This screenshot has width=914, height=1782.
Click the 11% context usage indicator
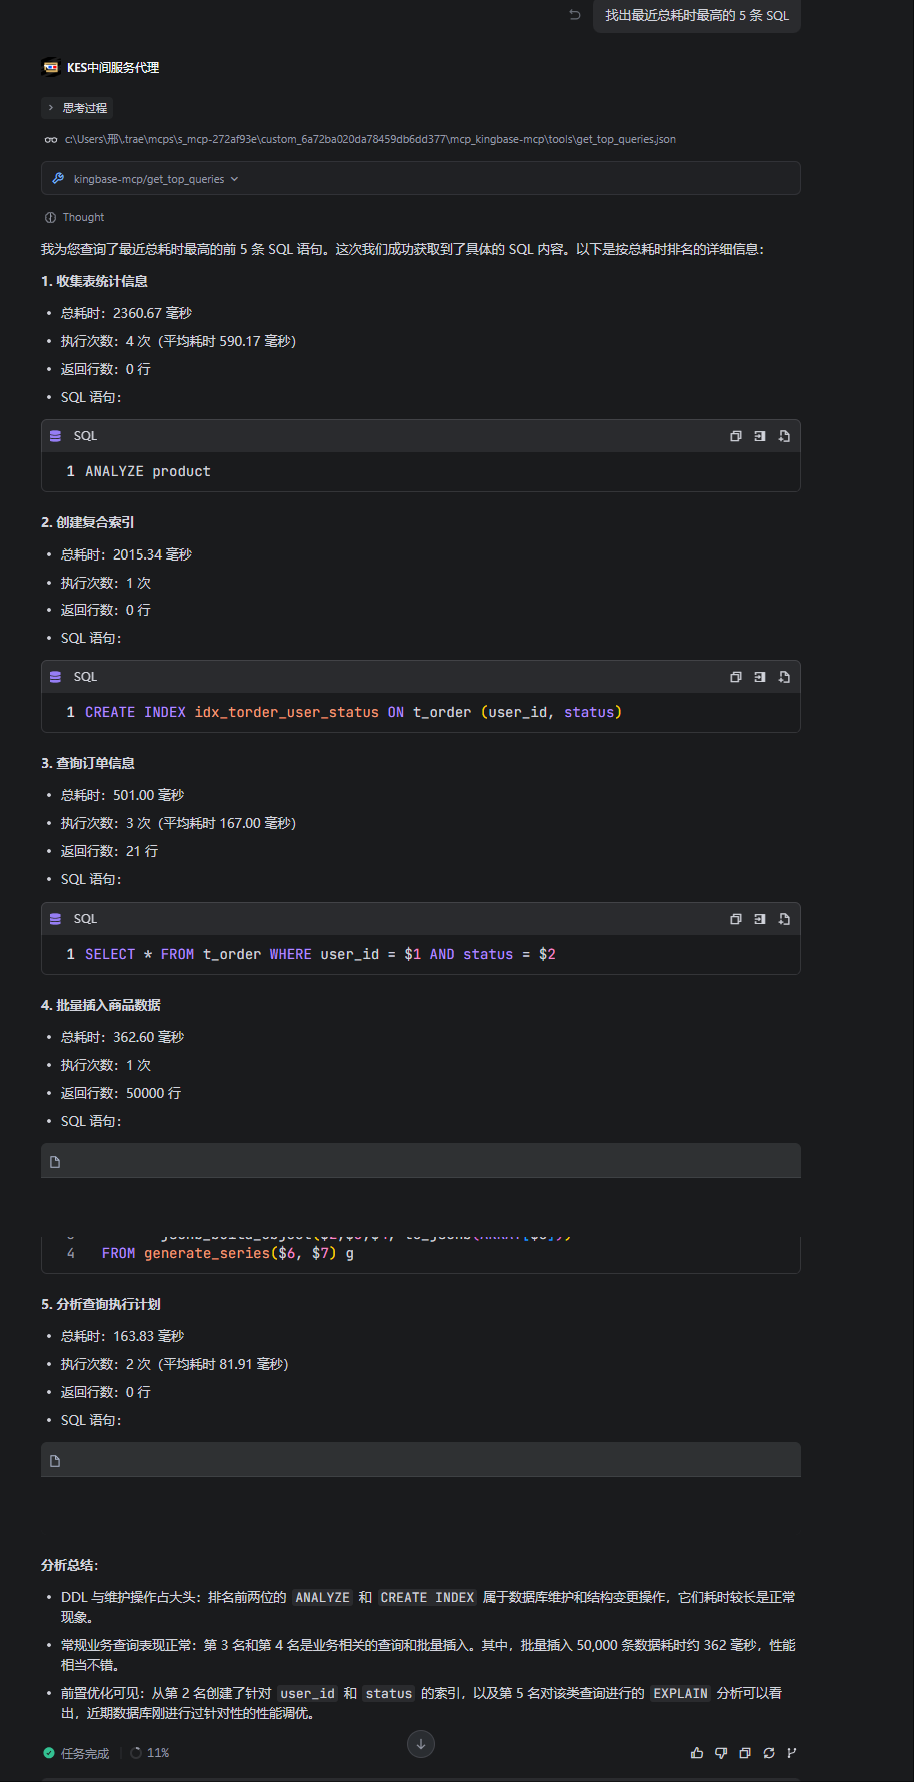pos(150,1753)
